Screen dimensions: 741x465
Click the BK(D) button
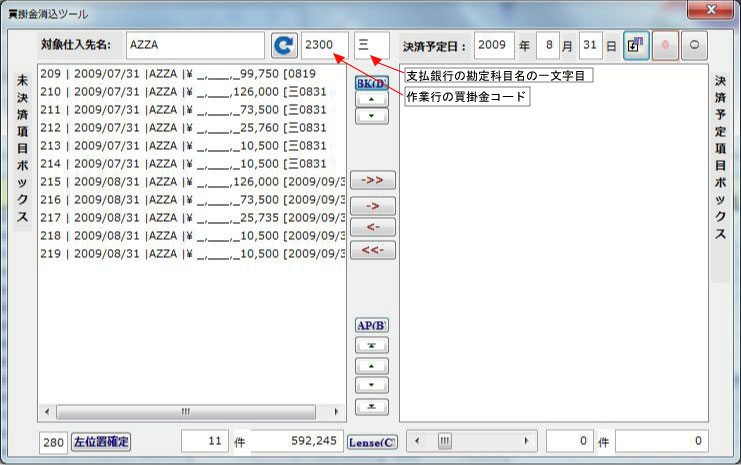tap(372, 83)
